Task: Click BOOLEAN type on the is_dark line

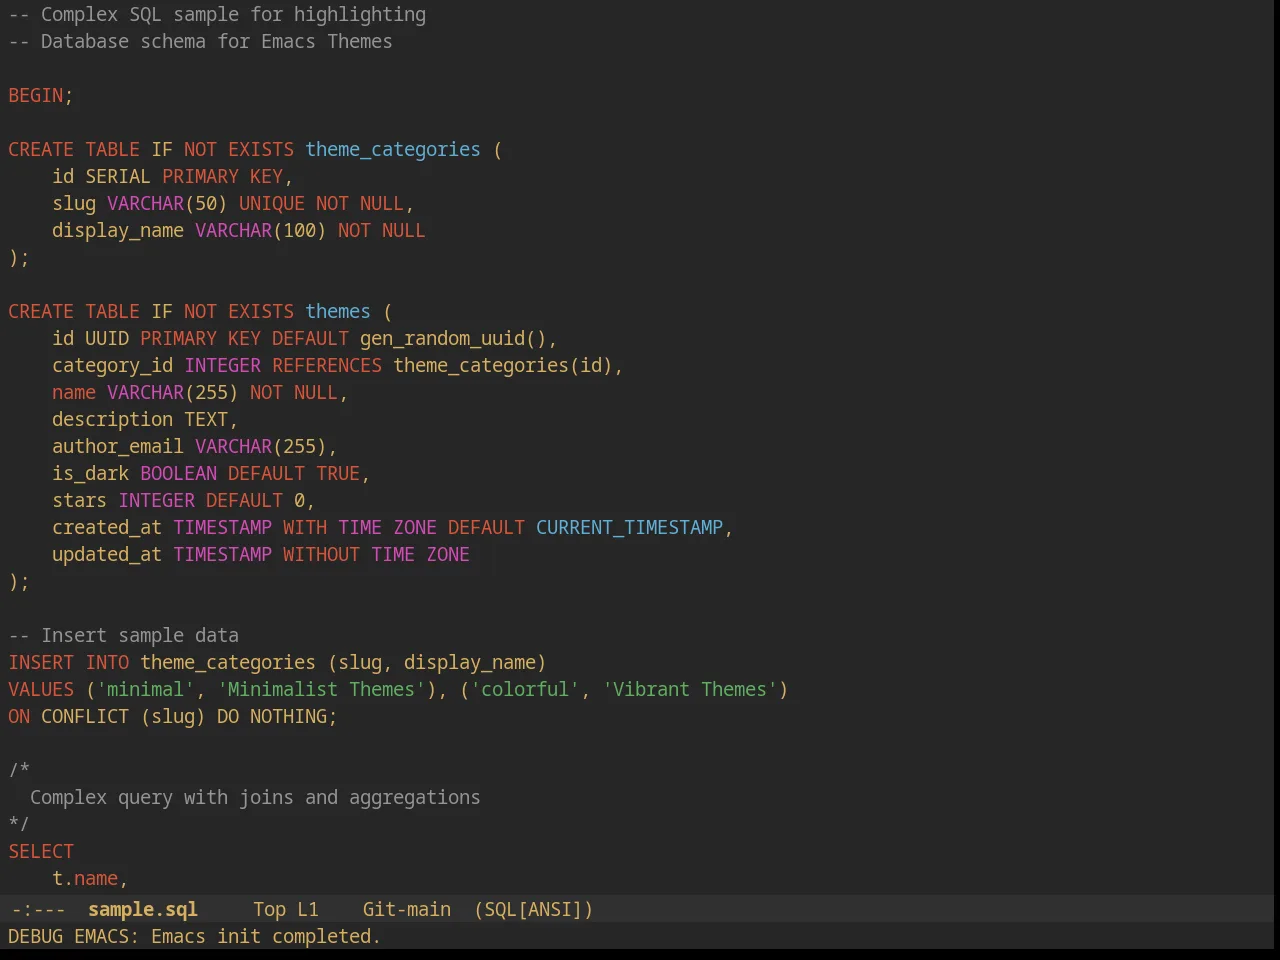Action: pos(178,473)
